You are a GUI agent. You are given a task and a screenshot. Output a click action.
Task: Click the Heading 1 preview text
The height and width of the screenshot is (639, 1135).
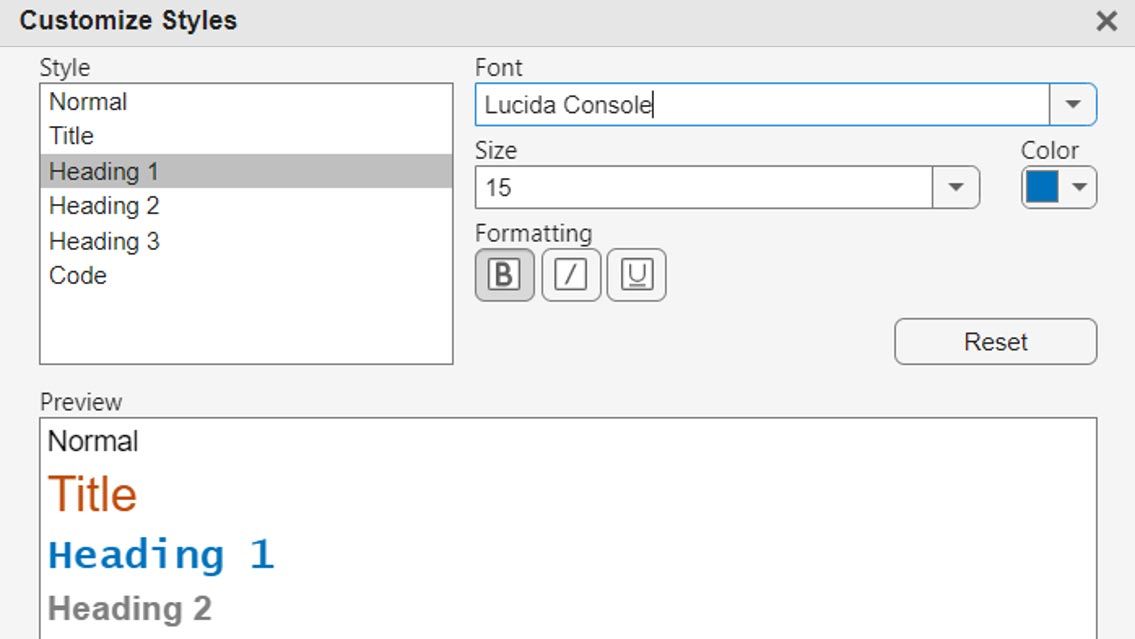pyautogui.click(x=161, y=555)
